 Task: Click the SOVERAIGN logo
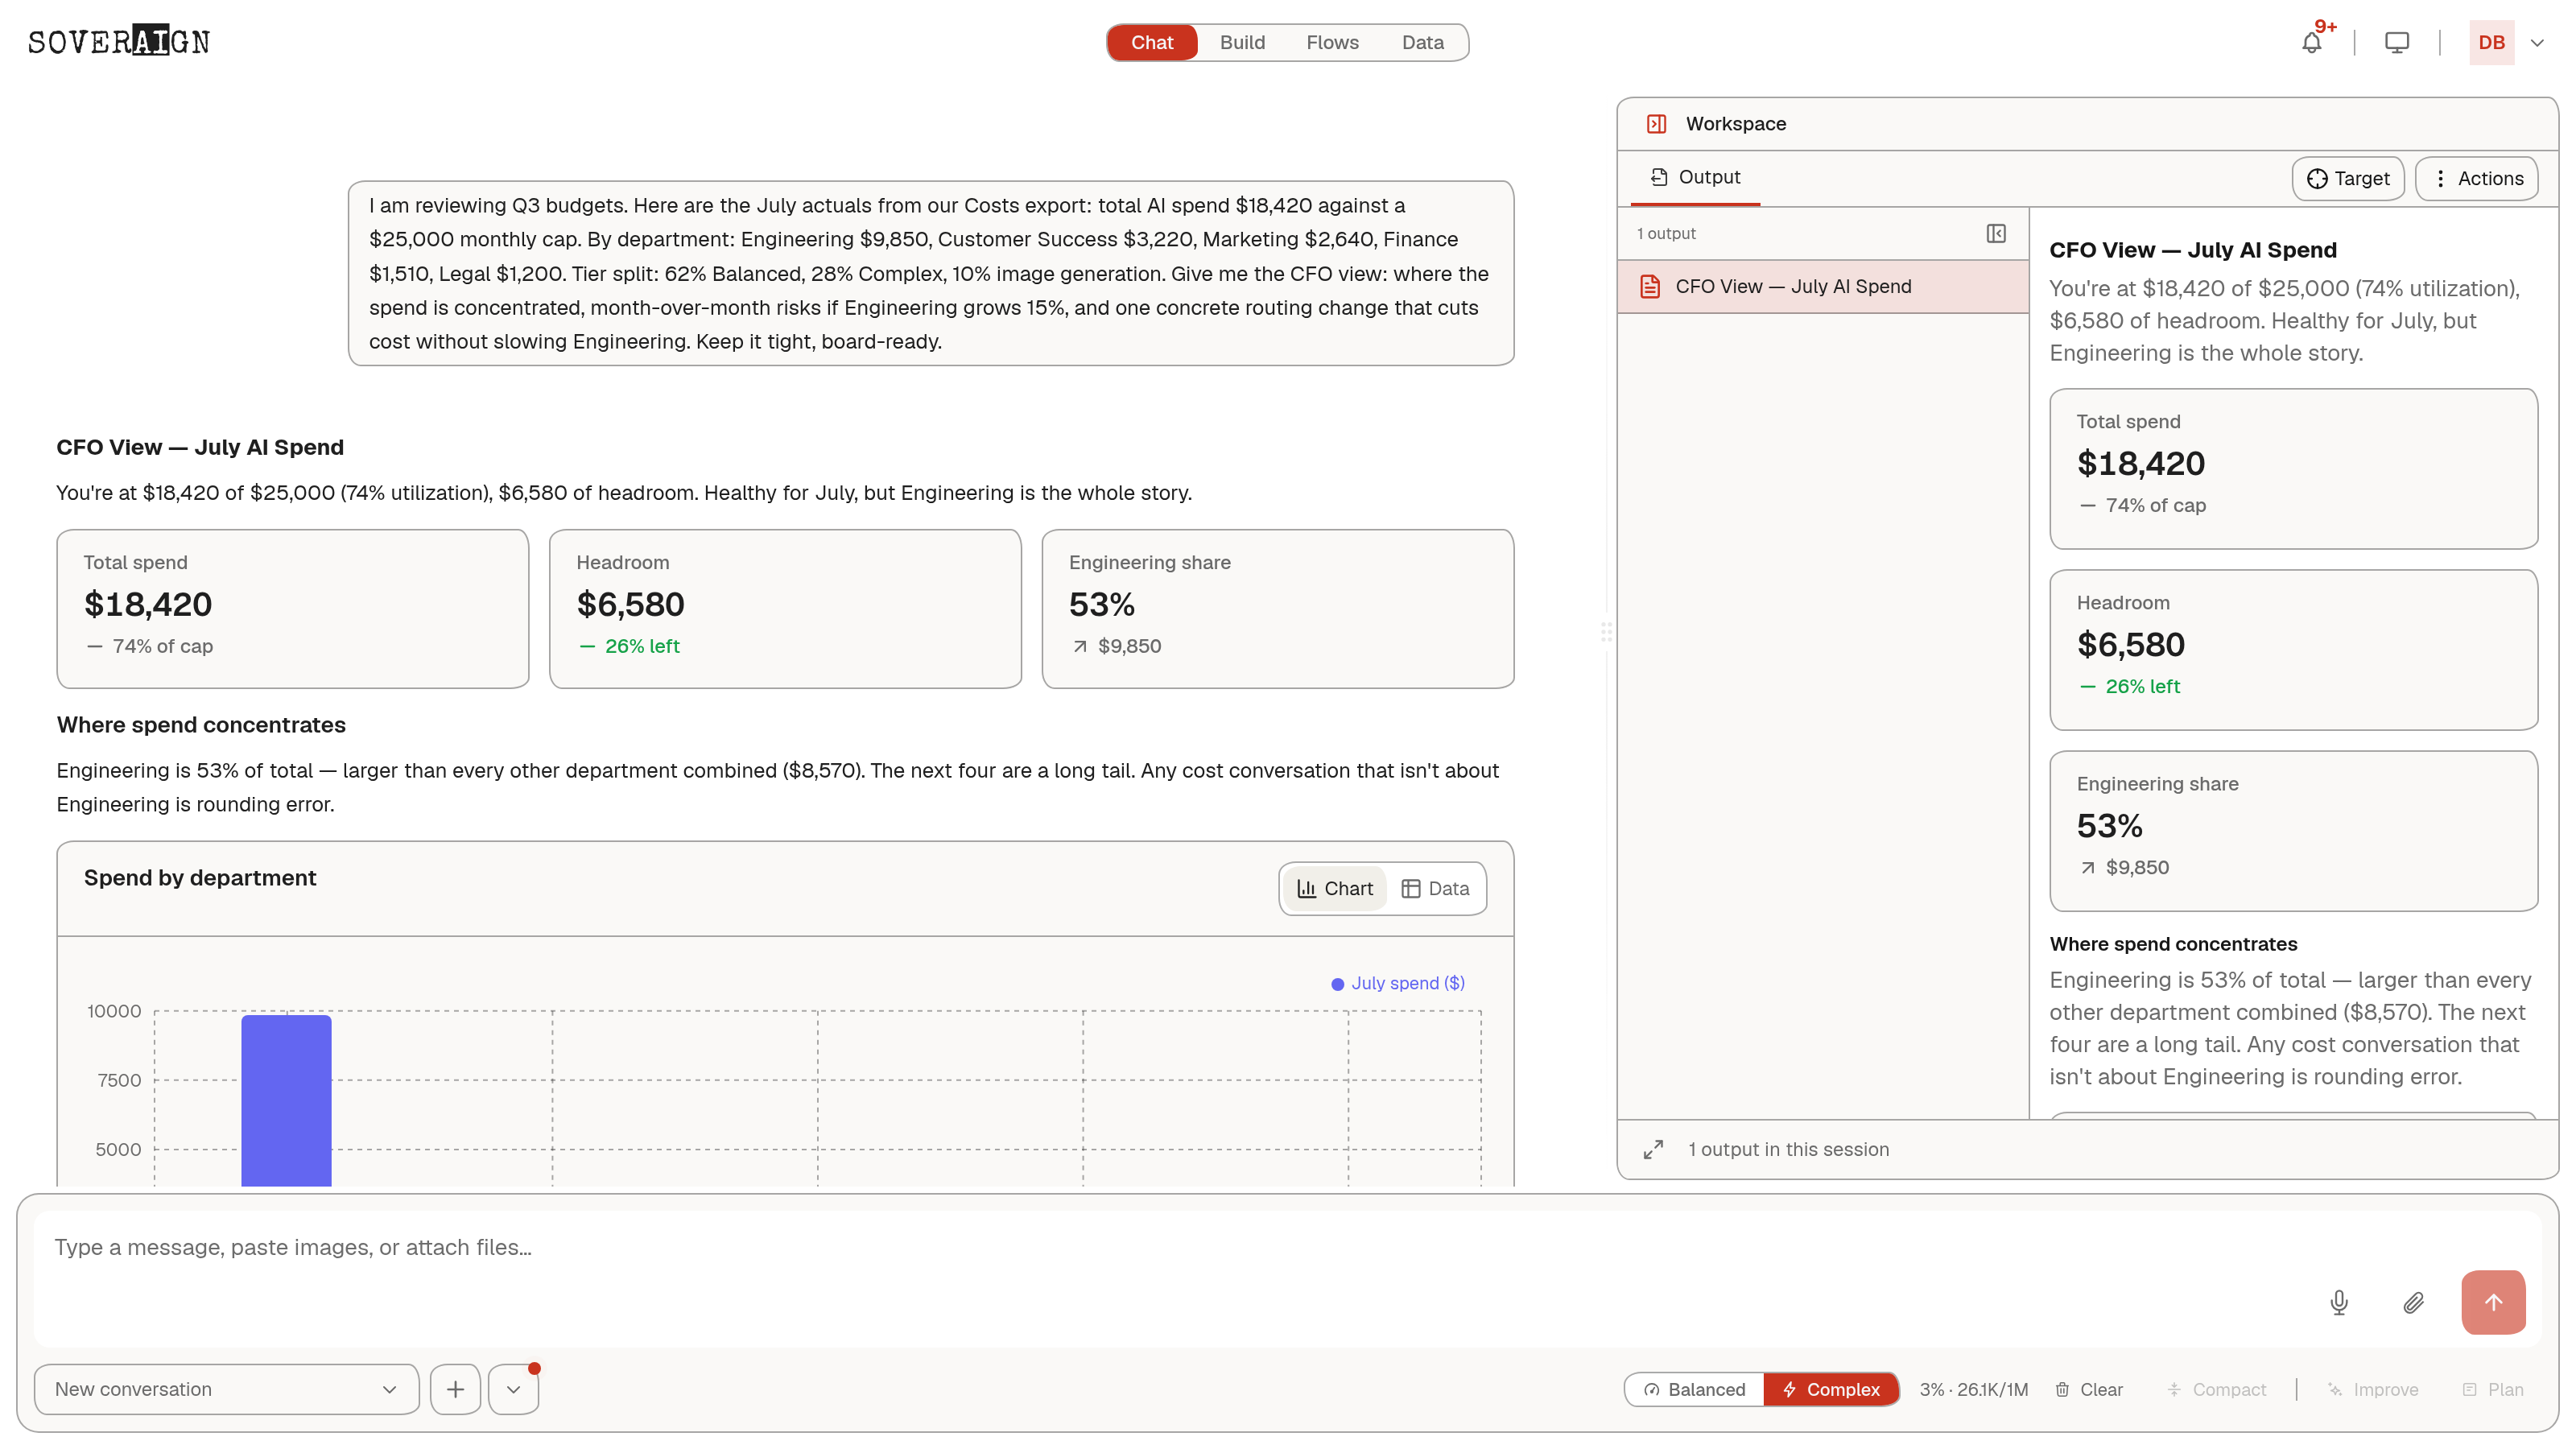[x=119, y=41]
